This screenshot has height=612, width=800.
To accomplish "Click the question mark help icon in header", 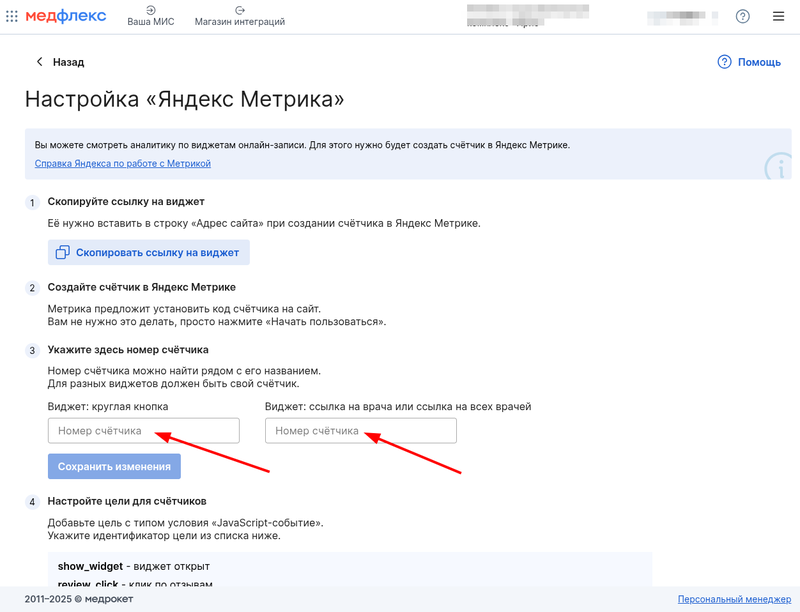I will tap(743, 16).
